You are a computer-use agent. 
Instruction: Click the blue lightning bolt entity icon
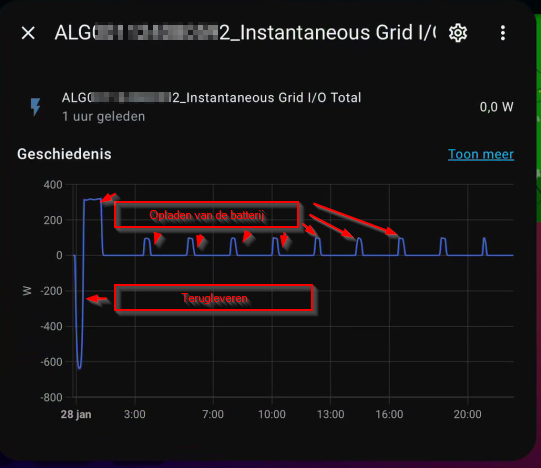(x=36, y=107)
